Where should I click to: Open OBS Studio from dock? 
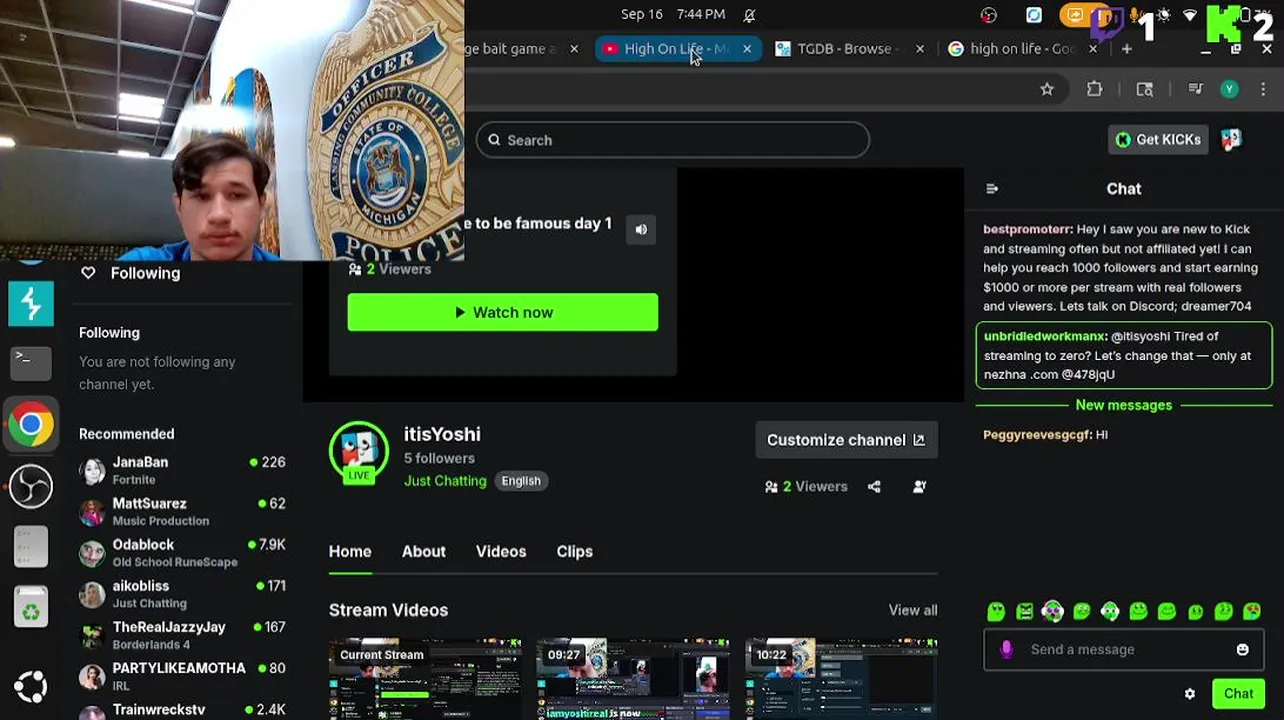[x=31, y=486]
